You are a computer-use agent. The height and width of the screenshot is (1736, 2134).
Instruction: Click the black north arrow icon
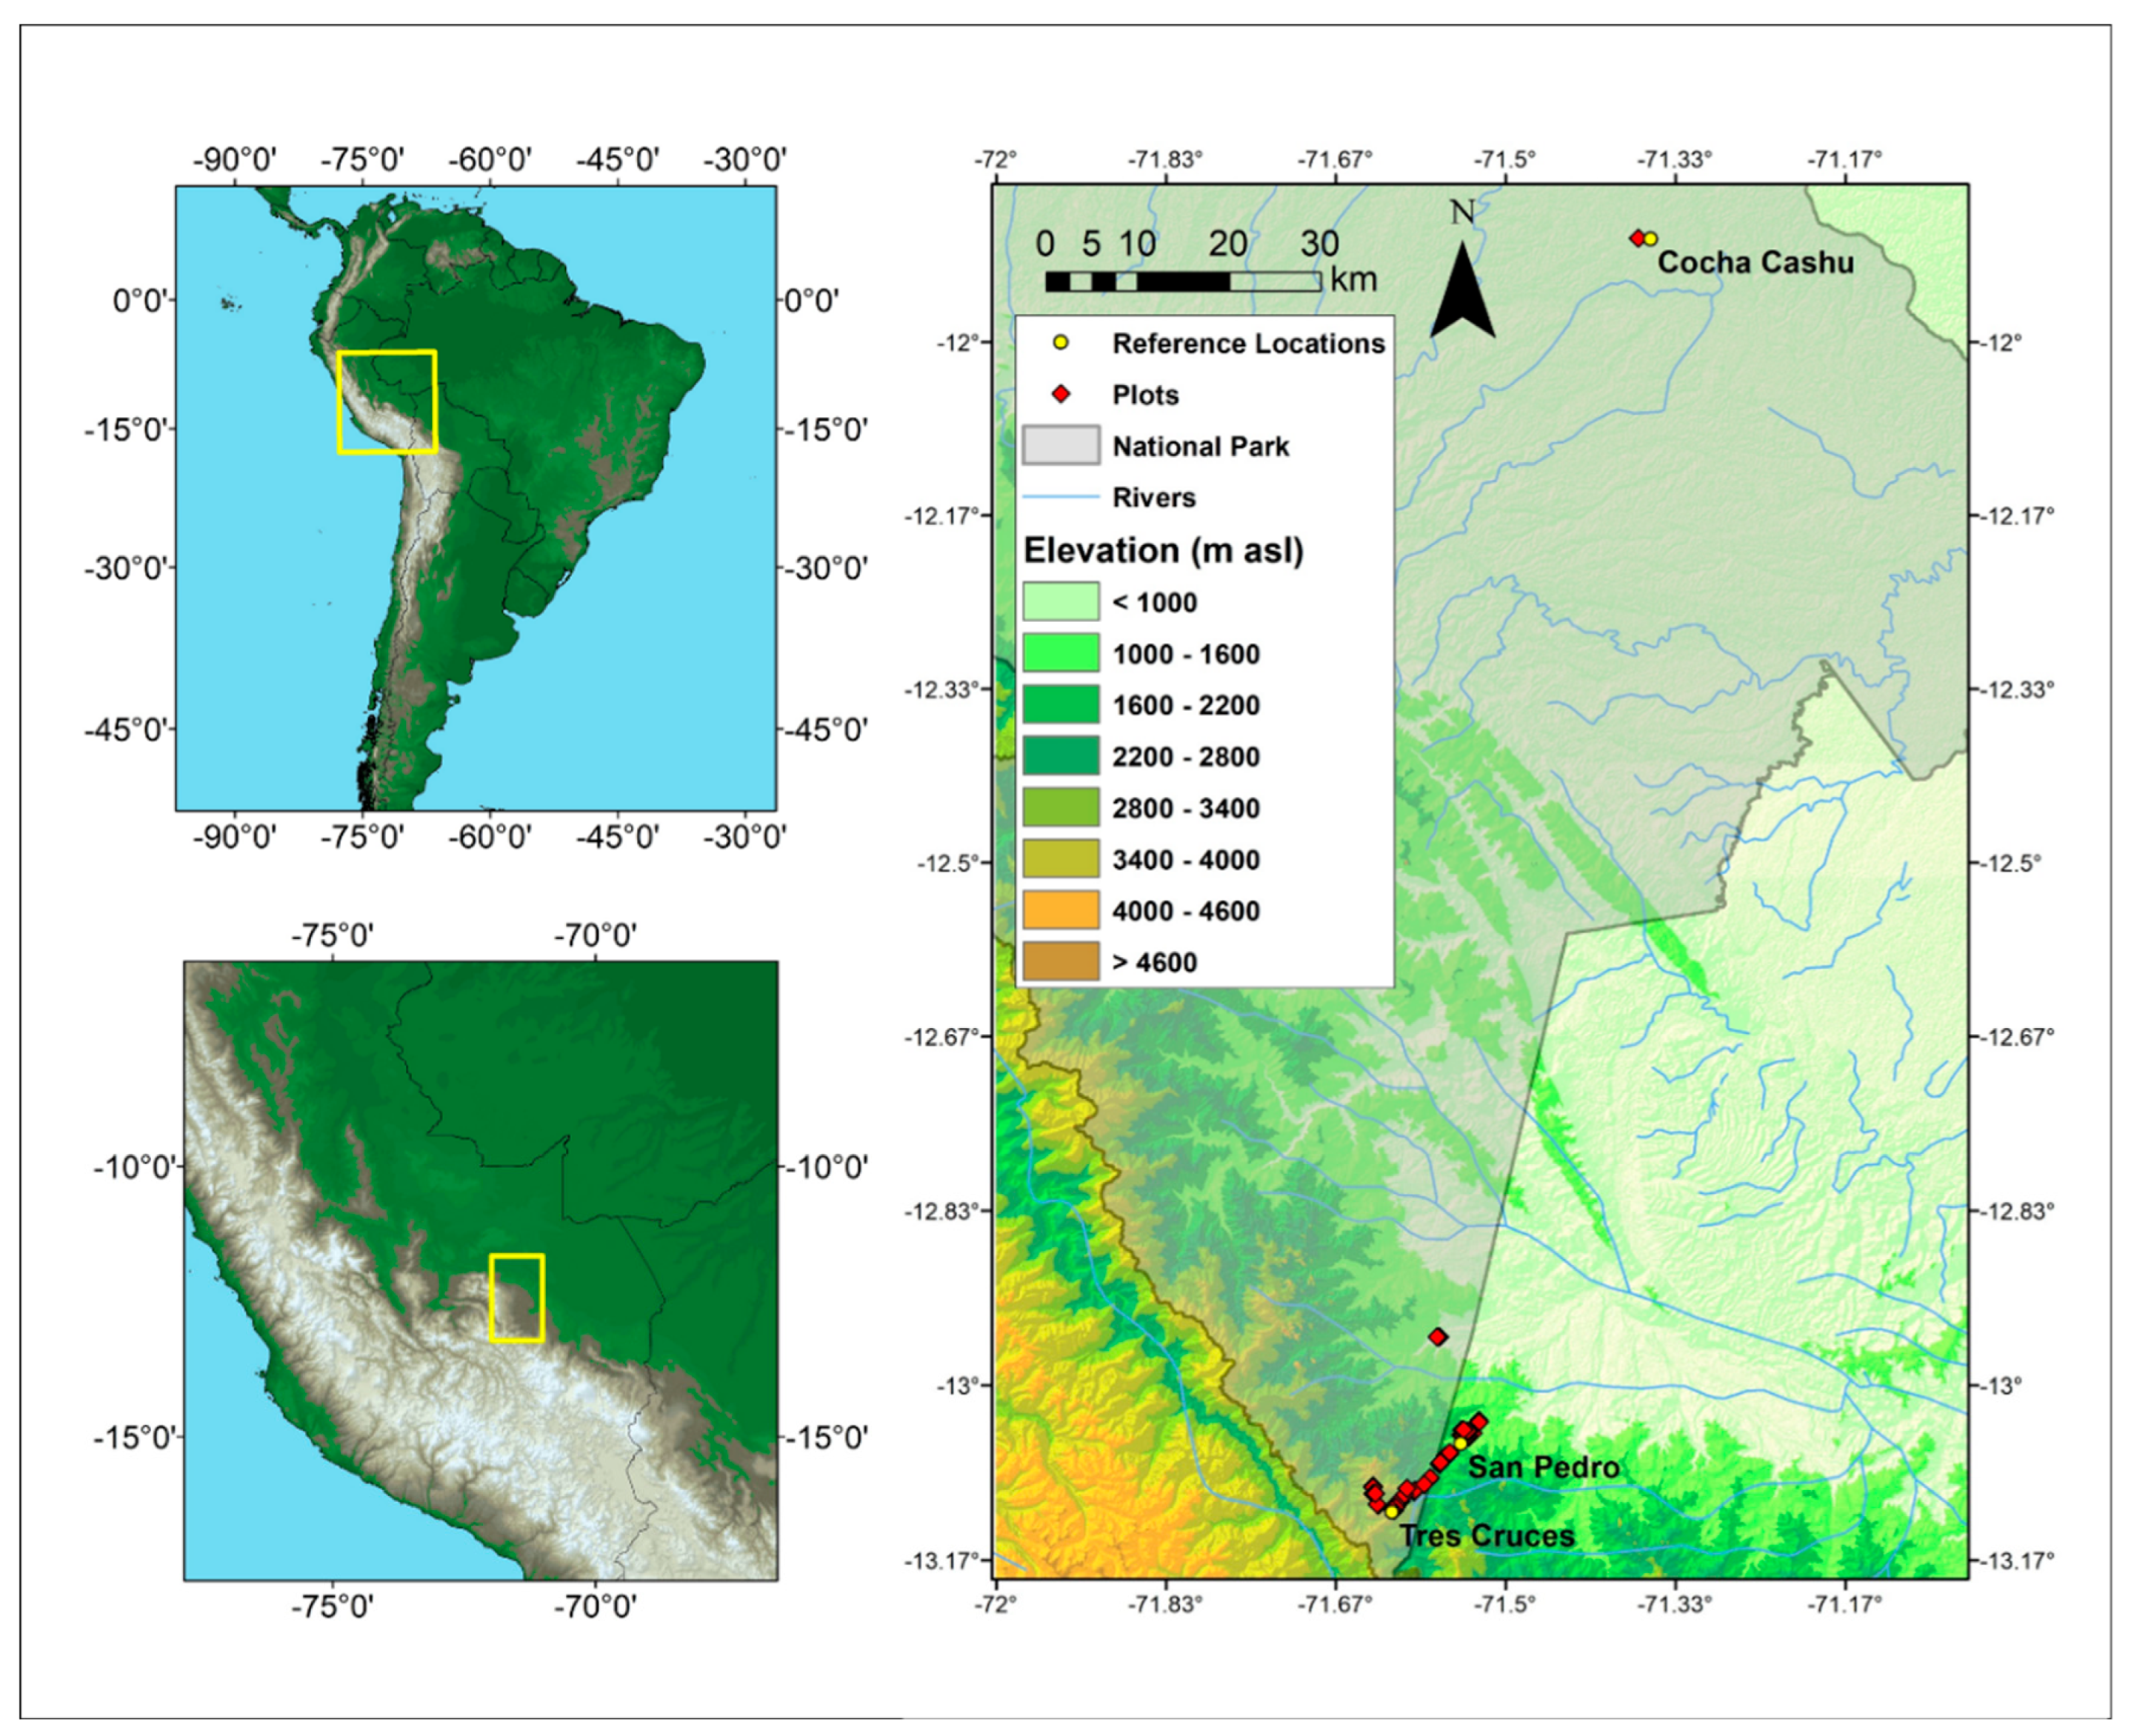click(x=1462, y=293)
